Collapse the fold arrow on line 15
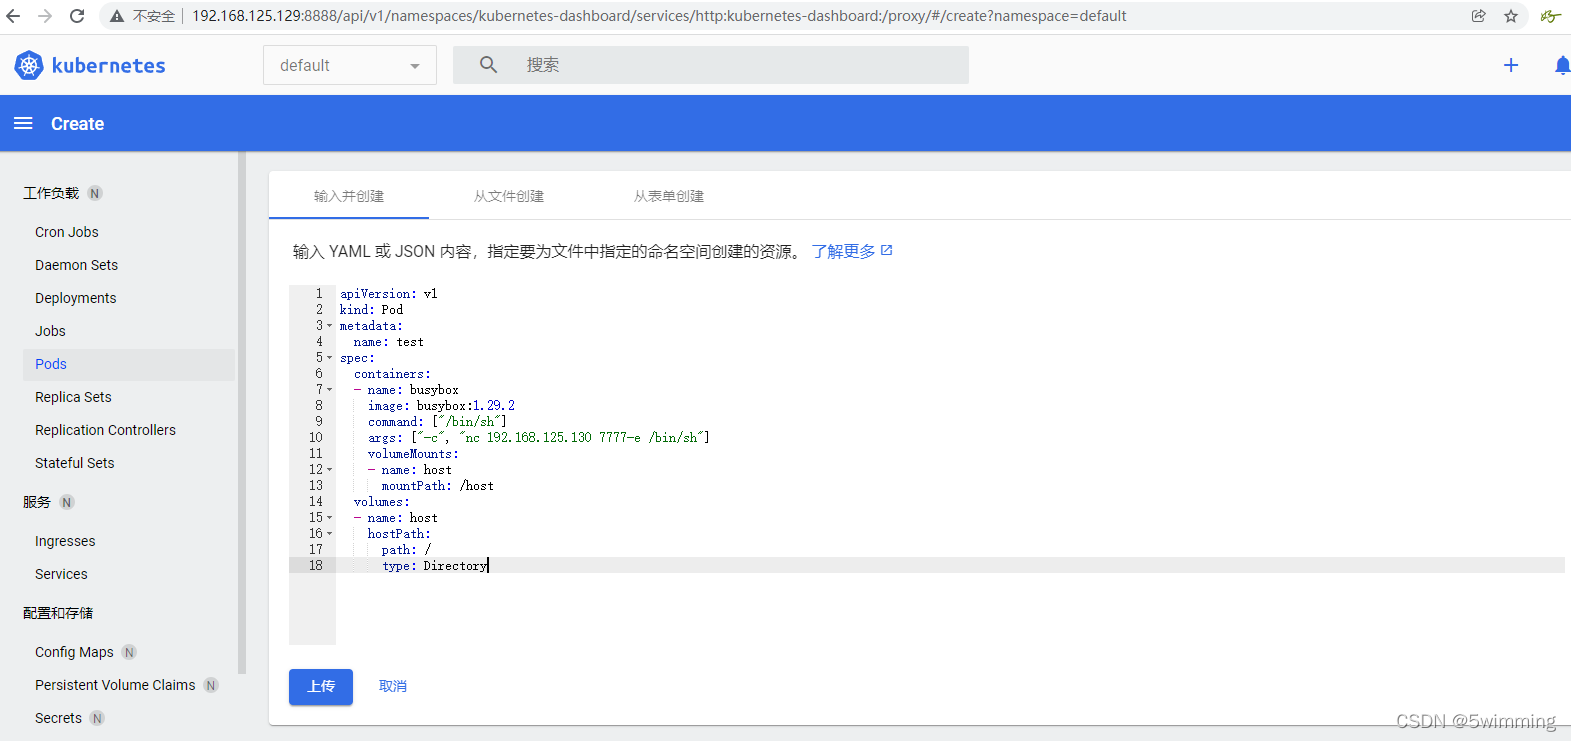1571x741 pixels. [329, 518]
